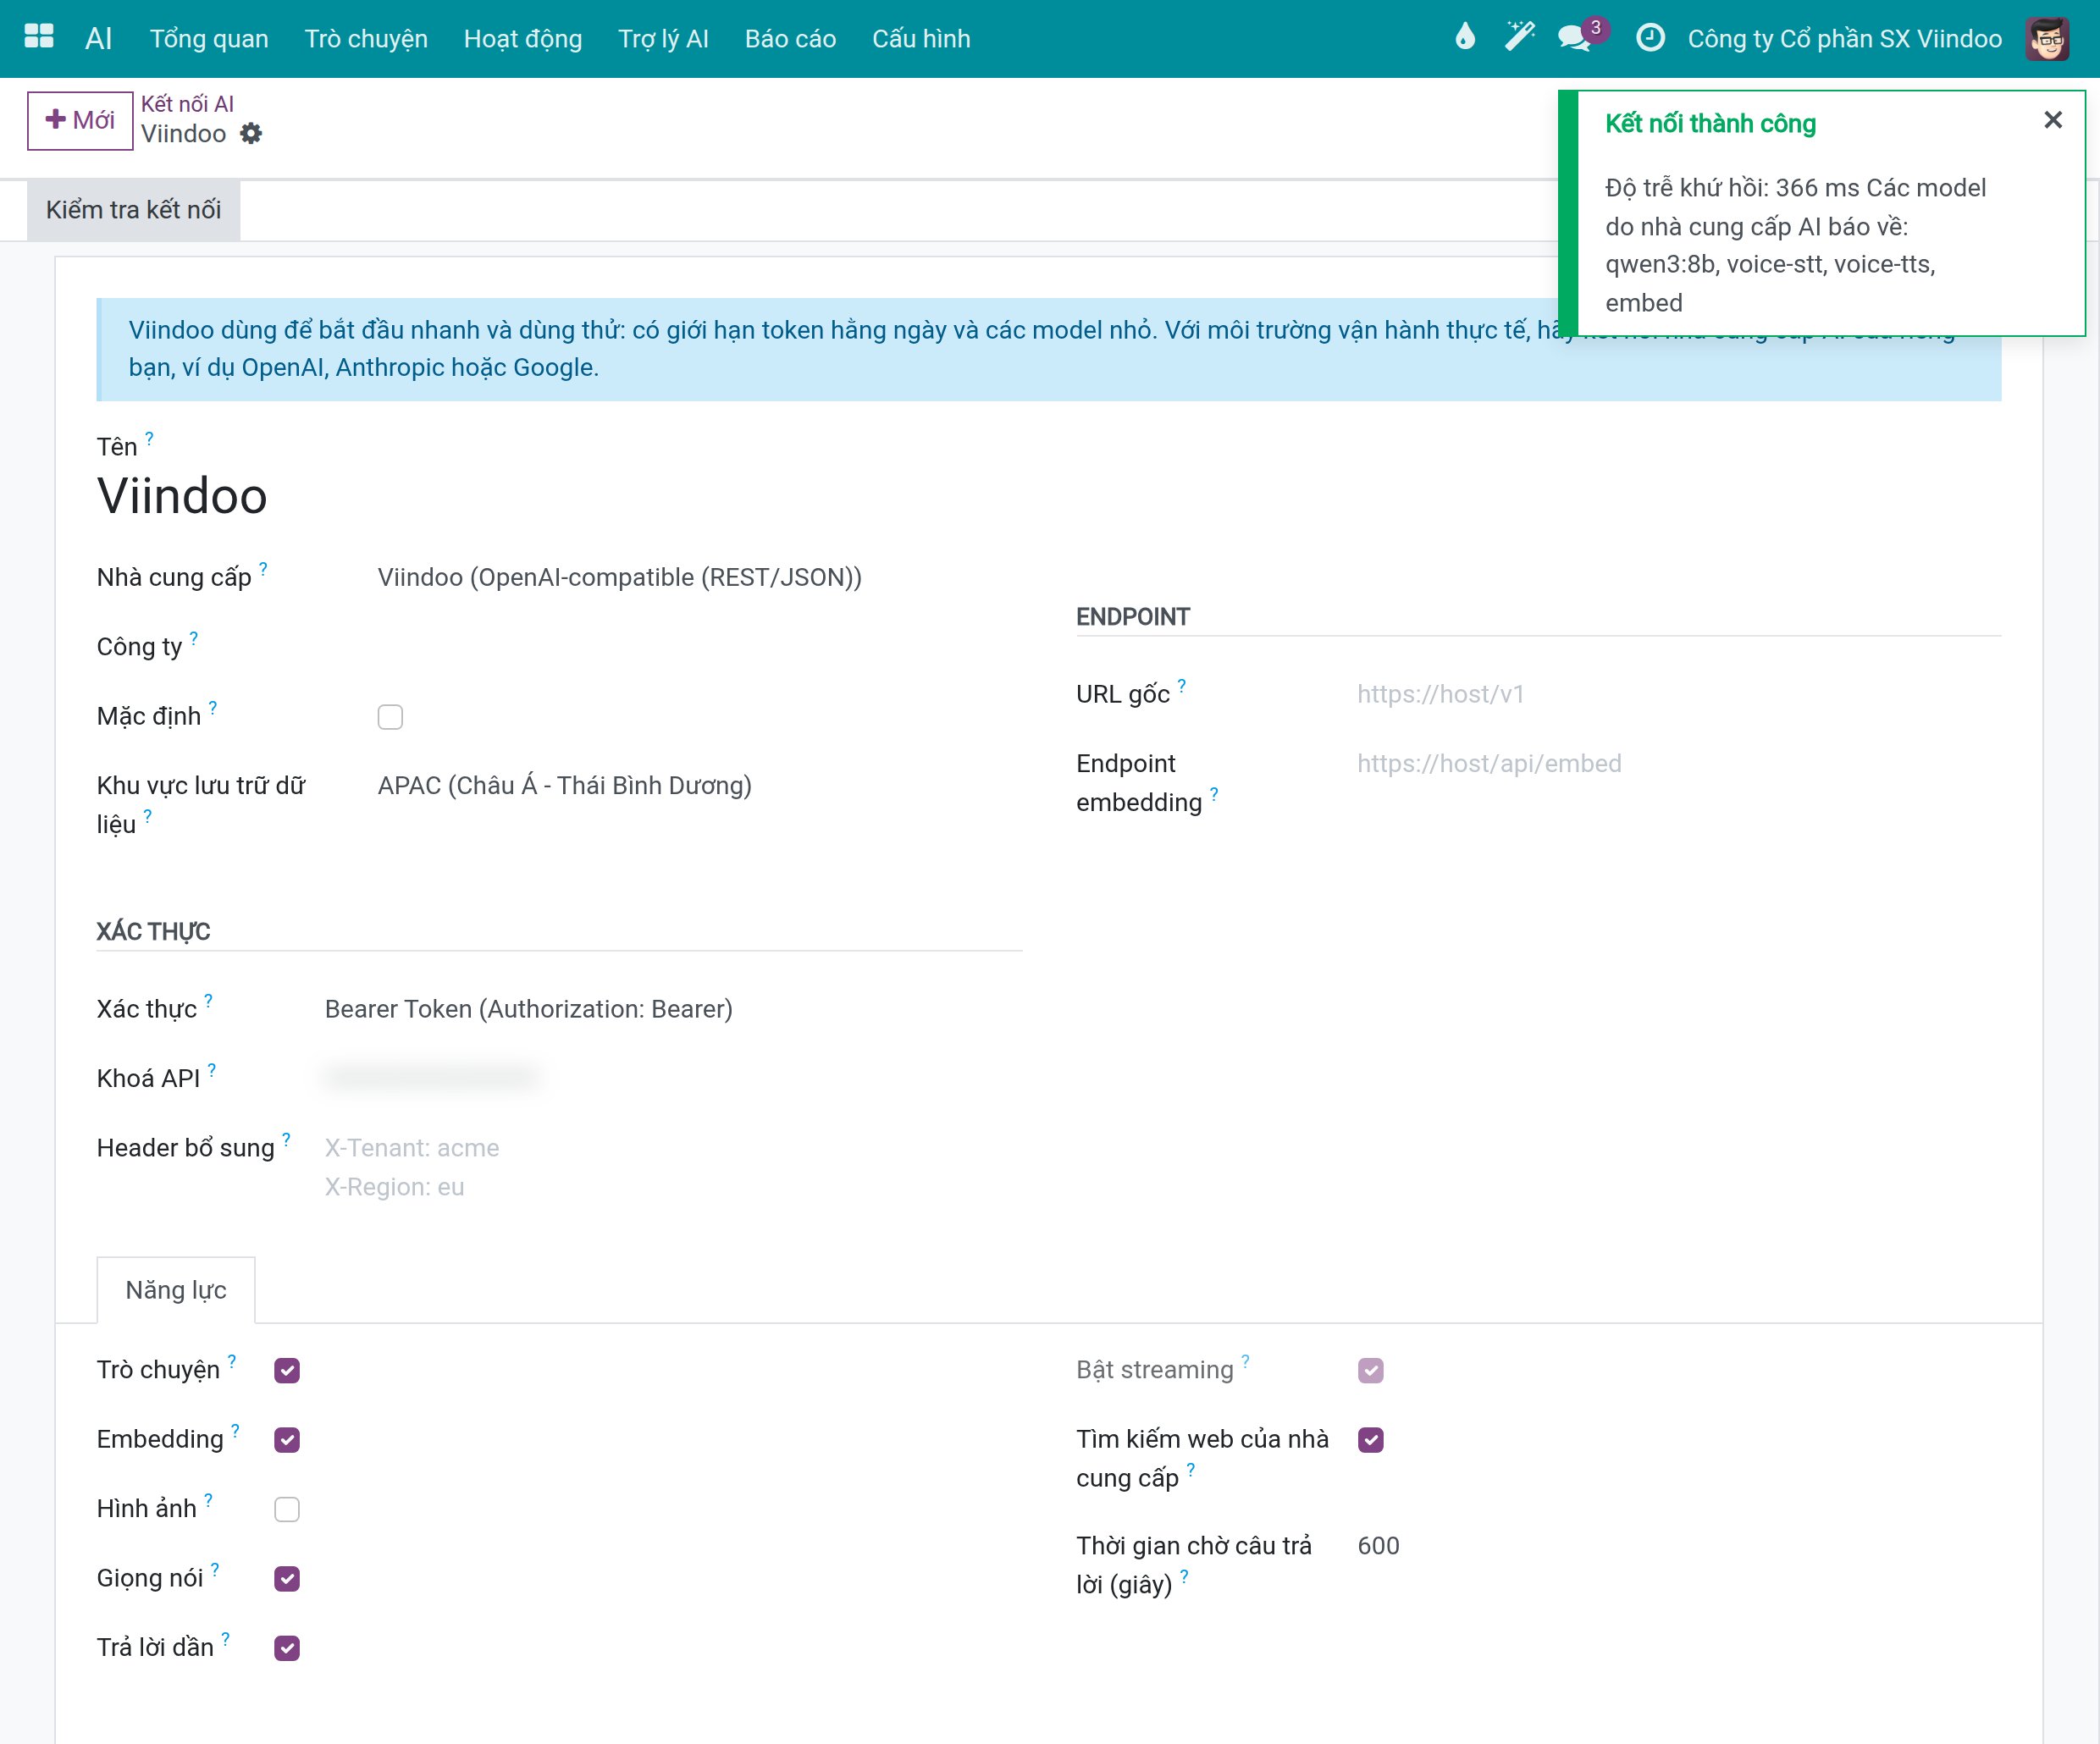Toggle the Giọng nói checkbox

tap(287, 1578)
